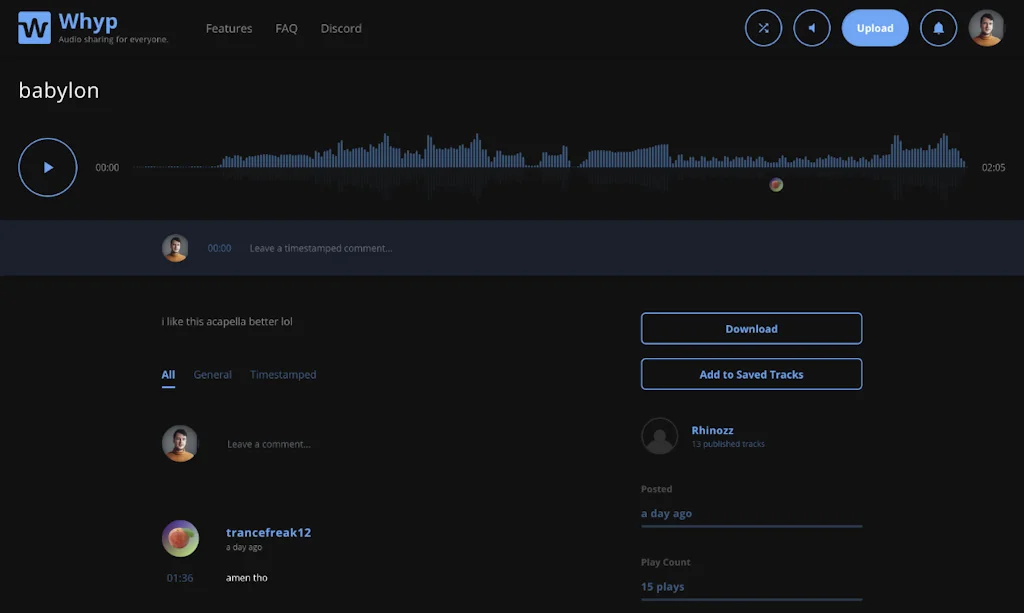Open the notifications bell
Viewport: 1024px width, 613px height.
point(938,28)
